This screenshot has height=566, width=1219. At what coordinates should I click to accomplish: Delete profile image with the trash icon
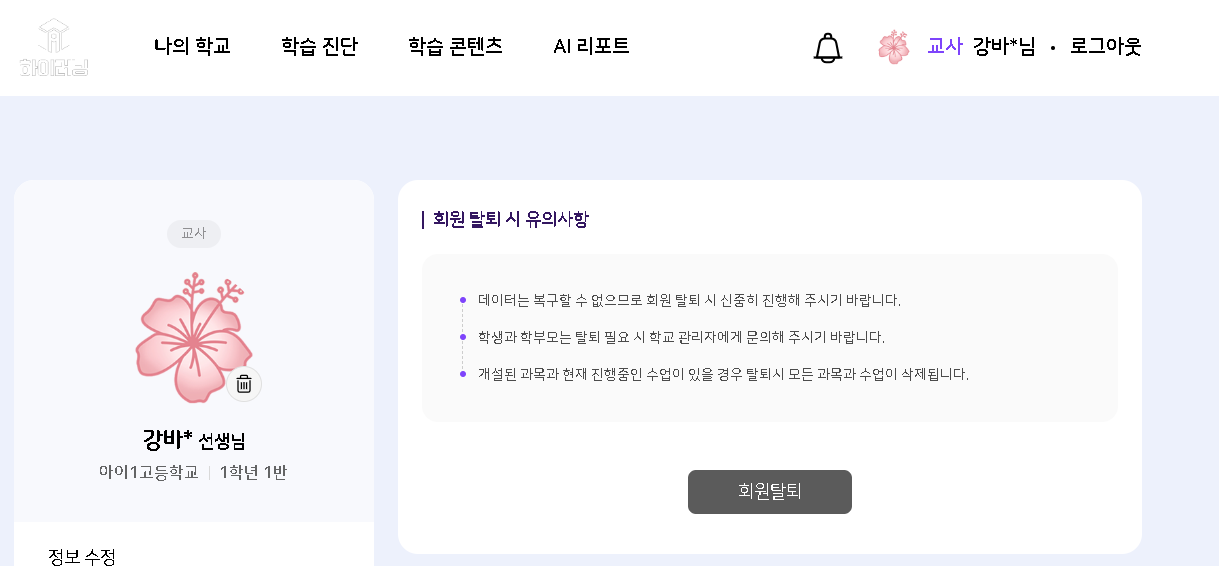click(x=244, y=384)
